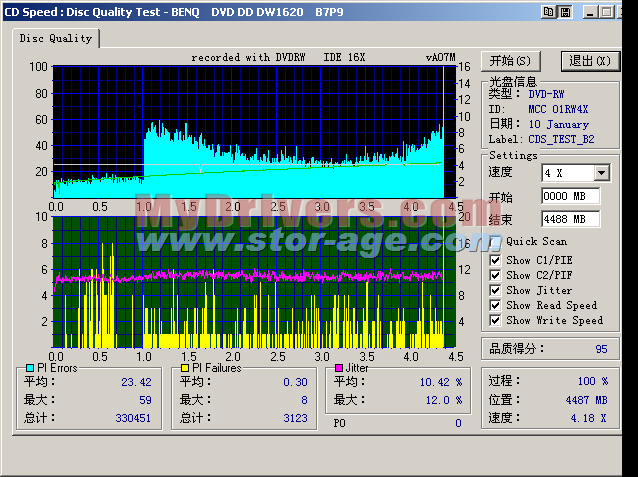Disable Show Jitter checkbox
This screenshot has height=477, width=638.
click(495, 290)
